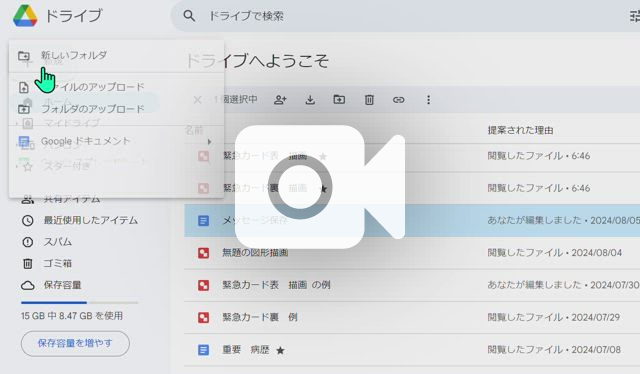Open more actions three-dot menu
Viewport: 640px width, 374px height.
428,100
